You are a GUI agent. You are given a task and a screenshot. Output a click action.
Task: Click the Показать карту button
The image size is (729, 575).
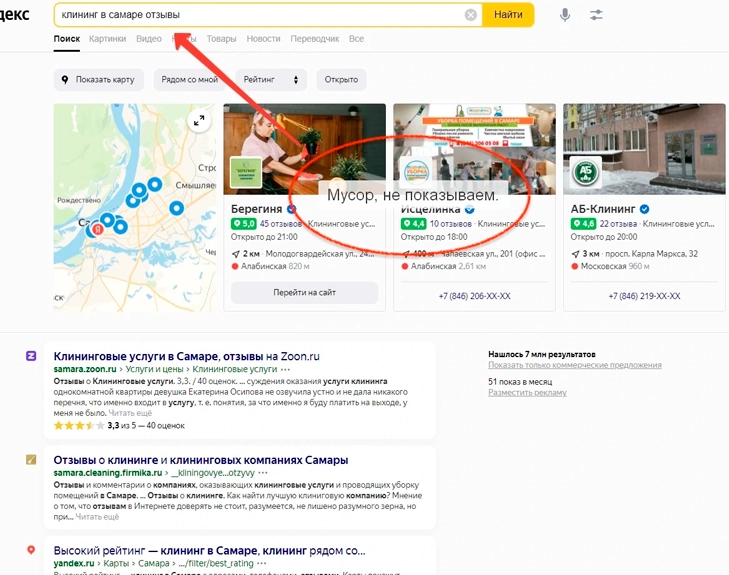pyautogui.click(x=99, y=79)
